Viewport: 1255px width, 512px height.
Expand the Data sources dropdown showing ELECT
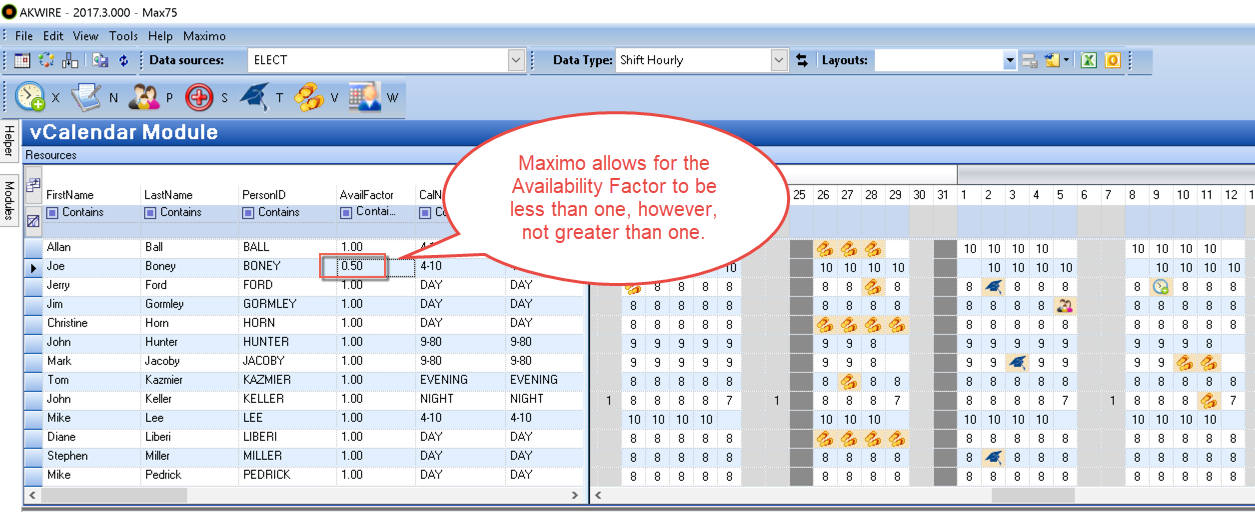516,60
